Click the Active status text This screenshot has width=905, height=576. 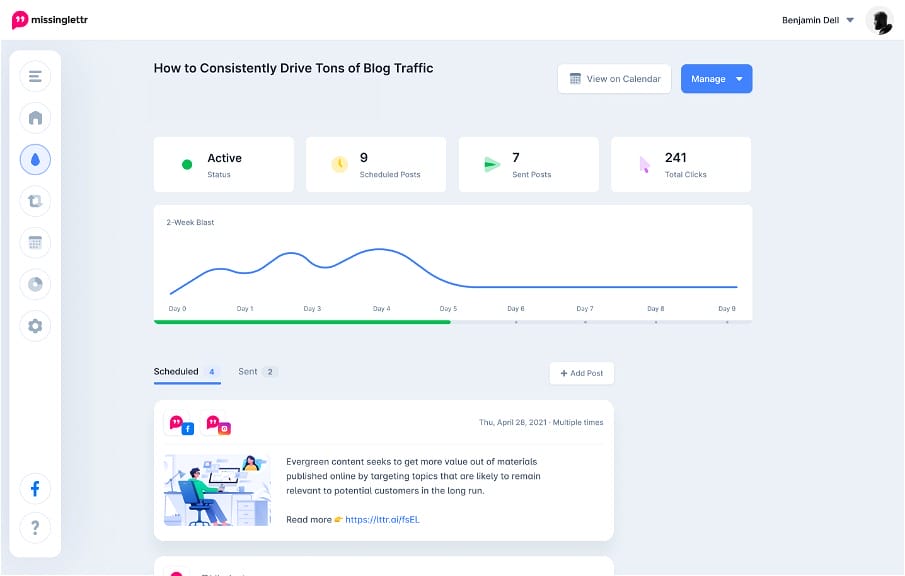[225, 158]
